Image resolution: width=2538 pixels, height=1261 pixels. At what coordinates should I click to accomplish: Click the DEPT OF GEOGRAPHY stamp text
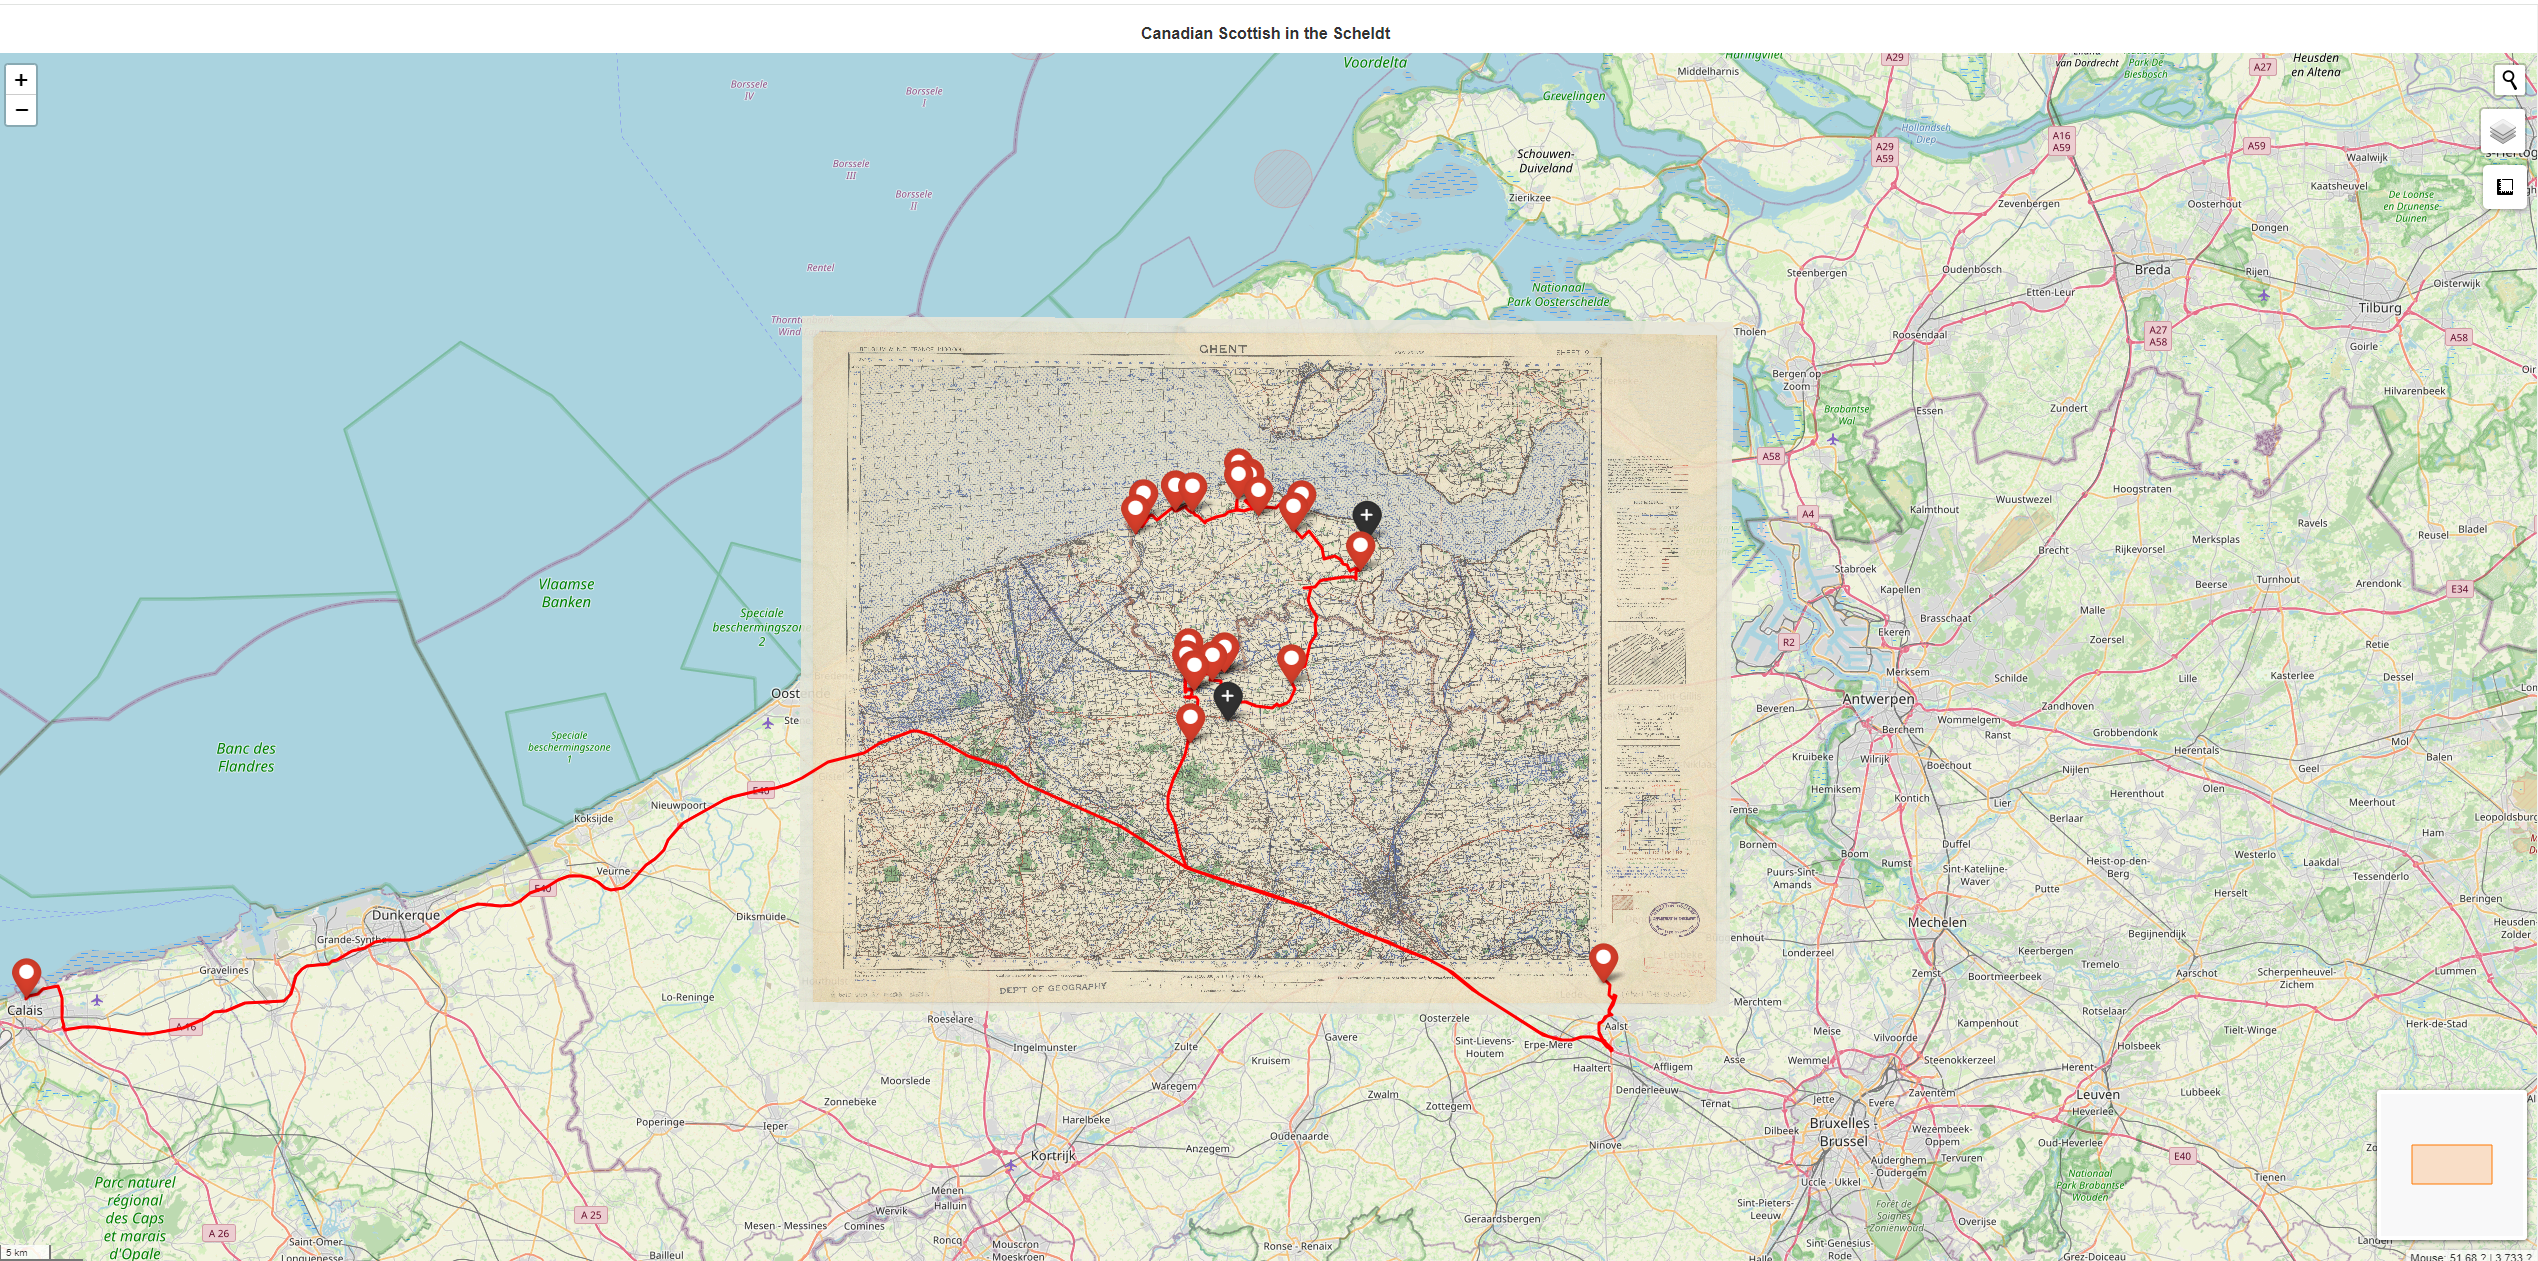coord(1053,988)
